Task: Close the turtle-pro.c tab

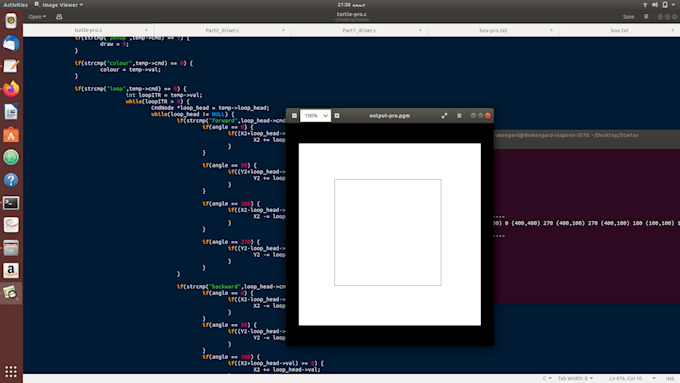Action: pos(147,30)
